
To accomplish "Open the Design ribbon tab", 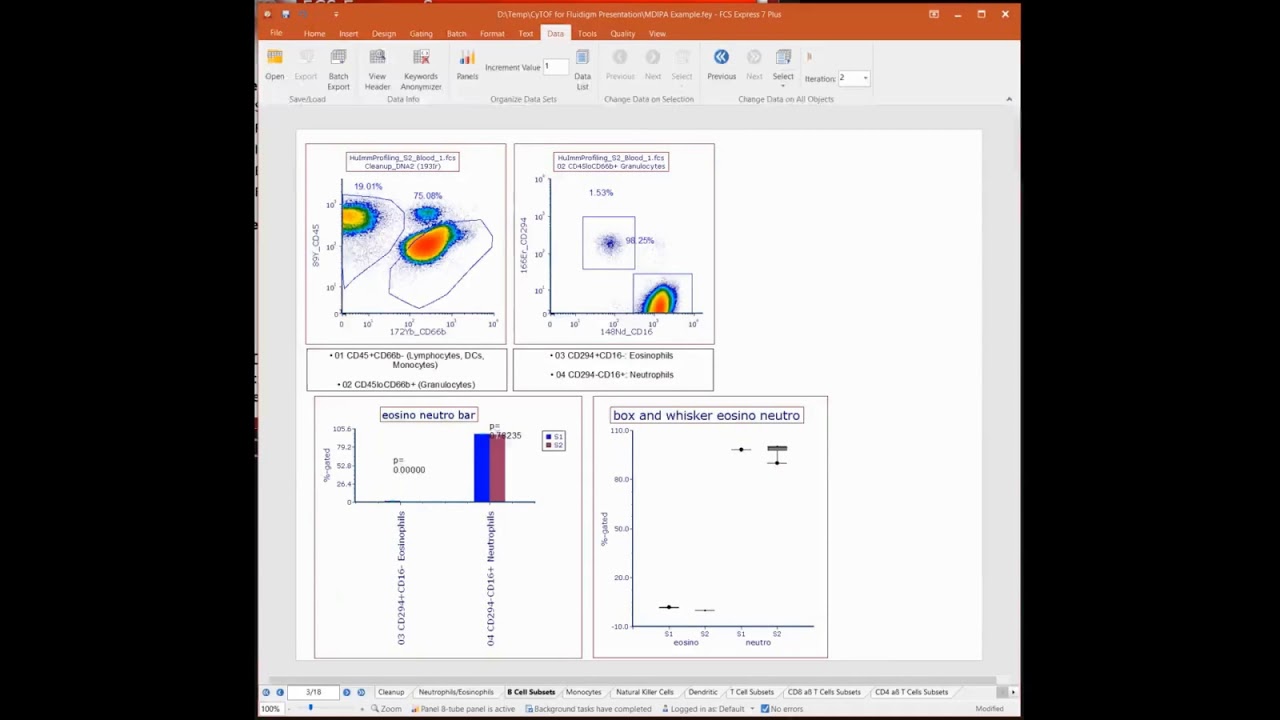I will [x=384, y=34].
